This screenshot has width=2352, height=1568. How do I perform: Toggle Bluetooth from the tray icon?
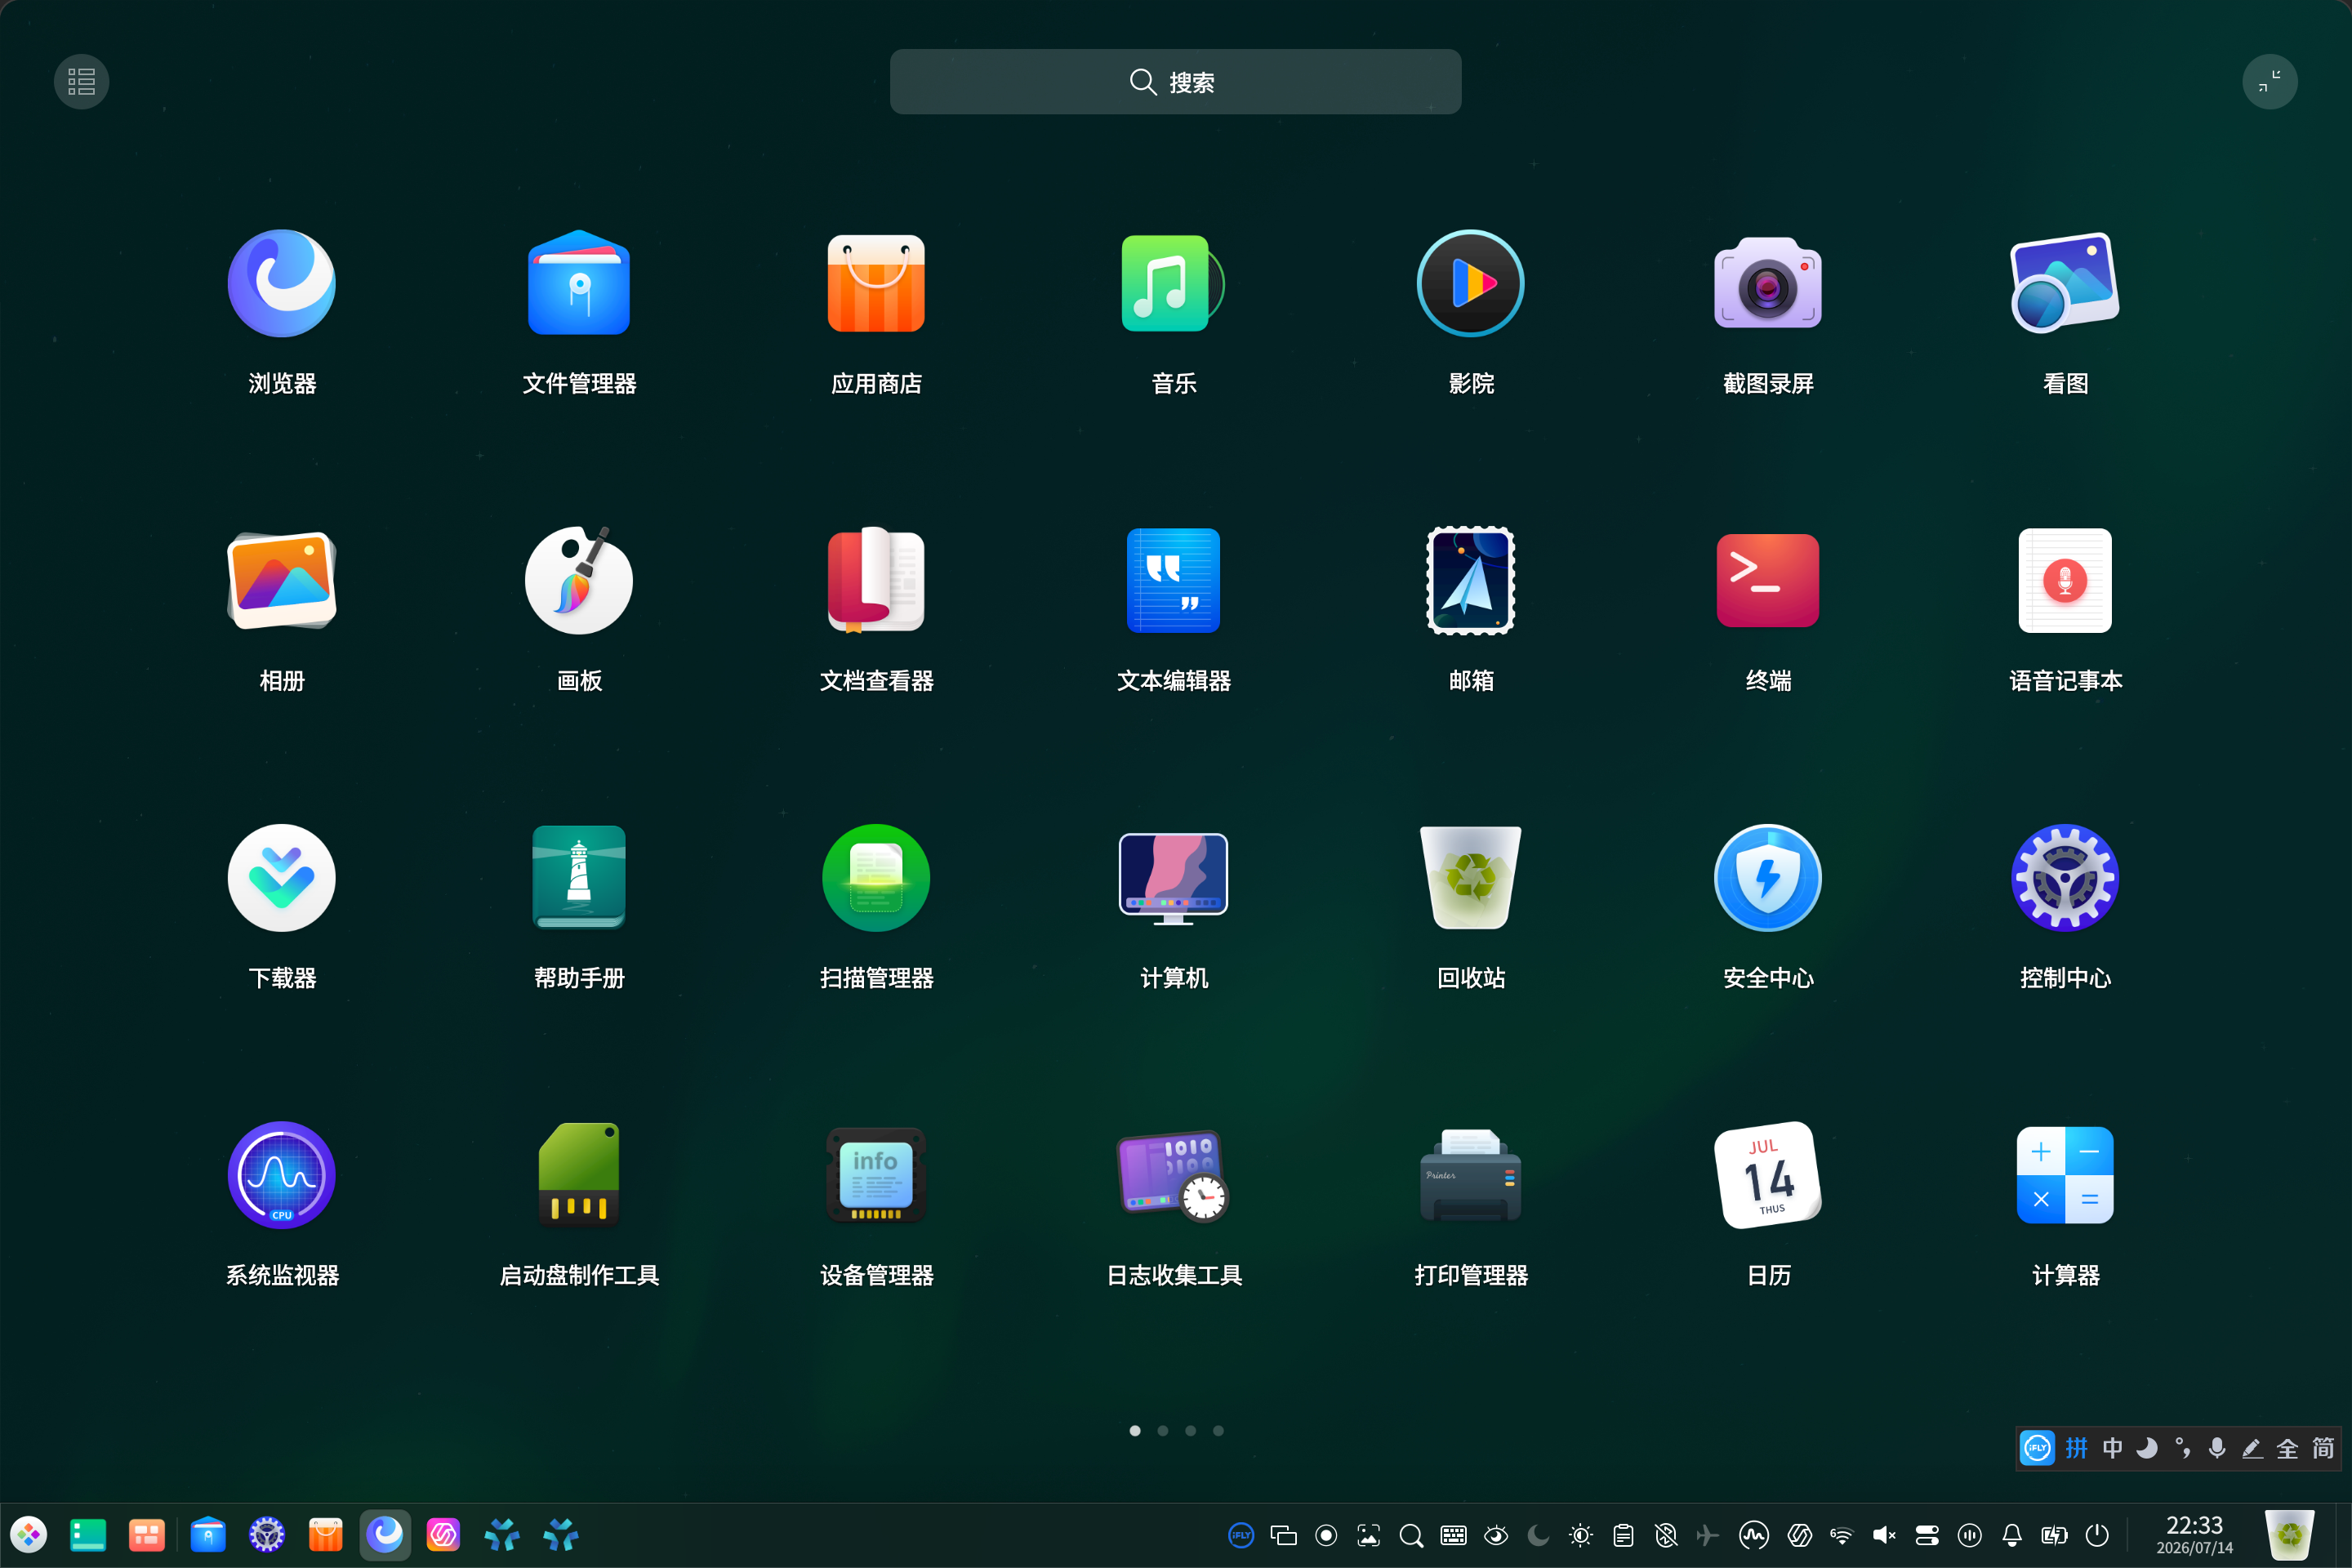(1666, 1535)
